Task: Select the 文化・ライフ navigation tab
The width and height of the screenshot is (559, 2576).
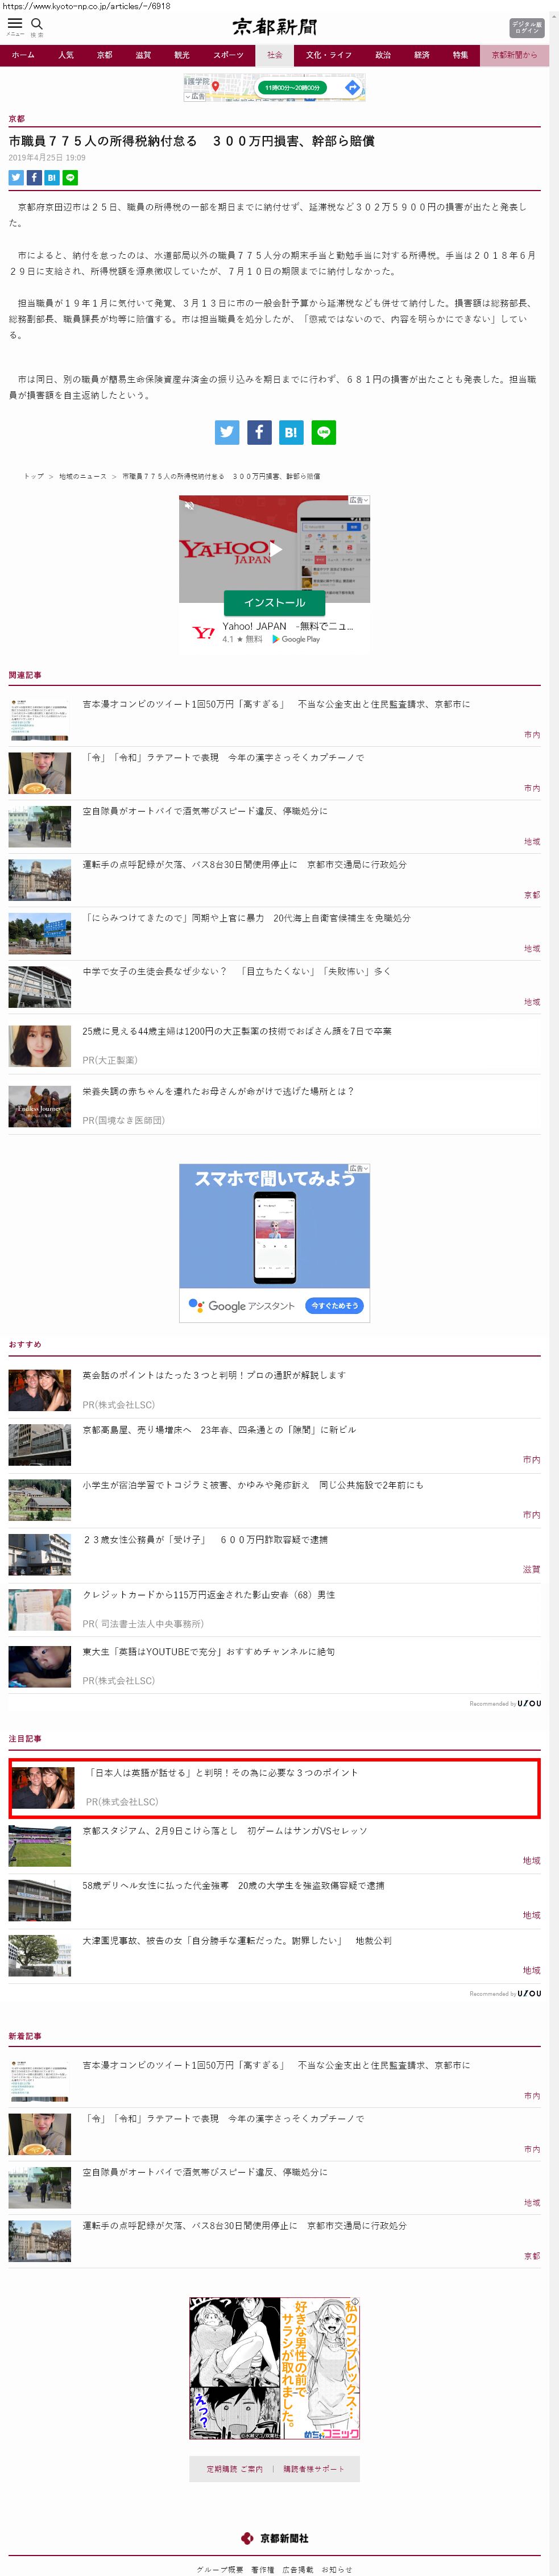Action: click(x=328, y=55)
